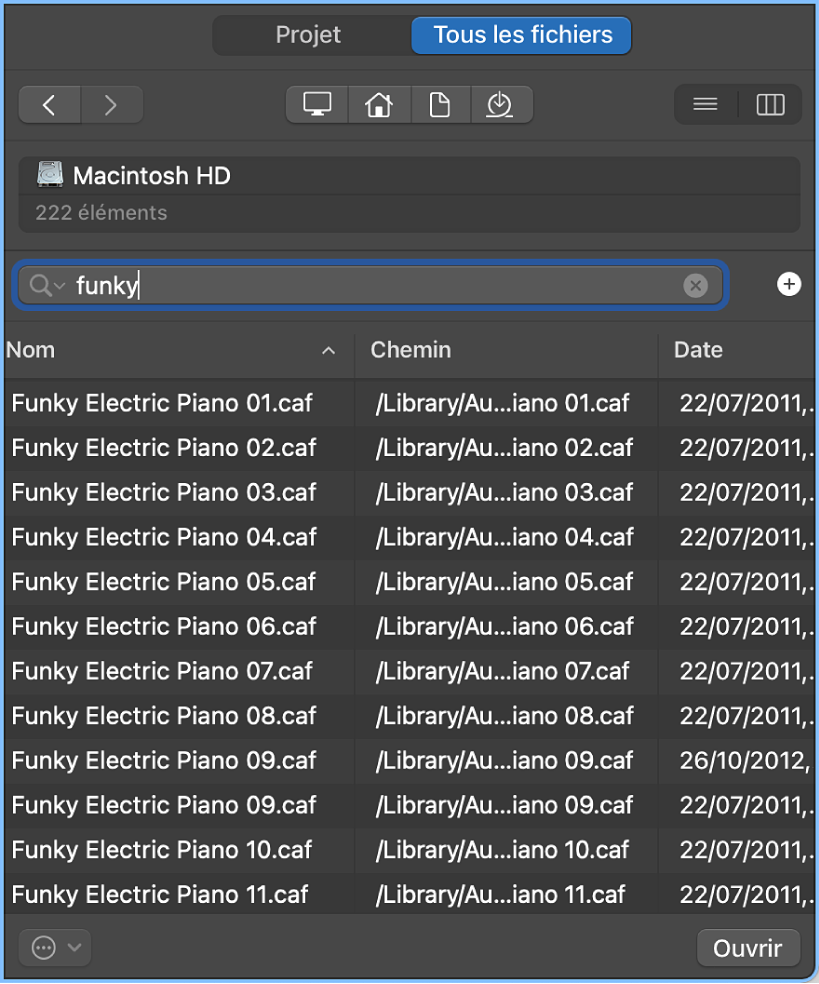Click path cell ending in iano 10.caf
Image resolution: width=819 pixels, height=984 pixels.
coord(502,850)
